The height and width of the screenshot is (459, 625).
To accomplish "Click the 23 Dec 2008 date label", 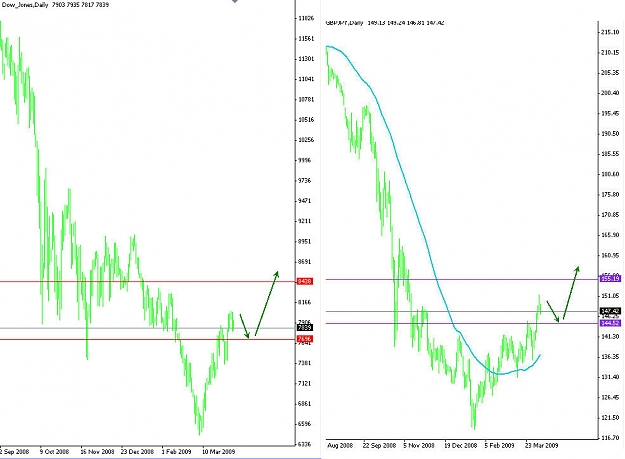I will coord(137,451).
